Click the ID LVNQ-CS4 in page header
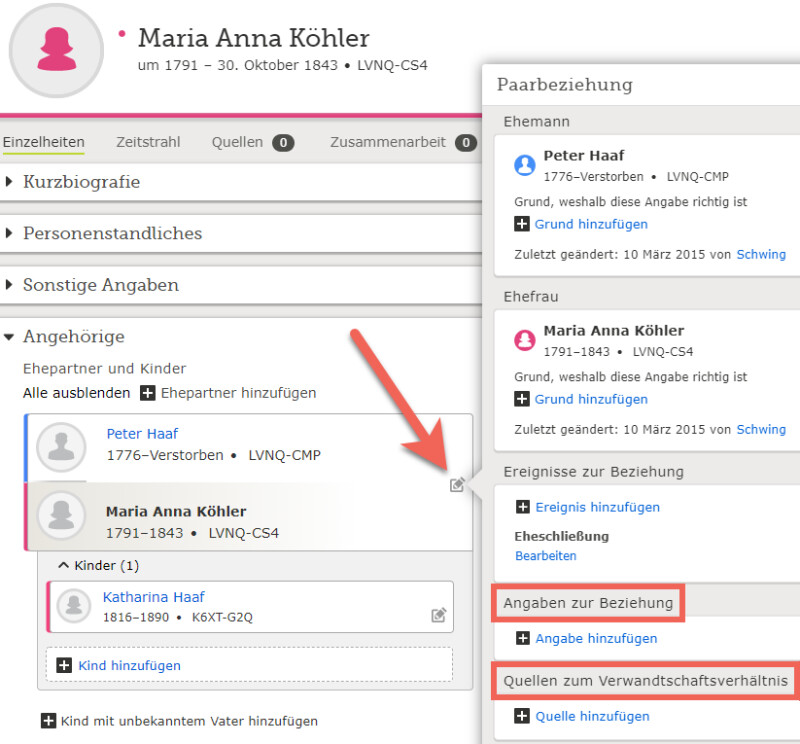The width and height of the screenshot is (800, 744). tap(392, 65)
